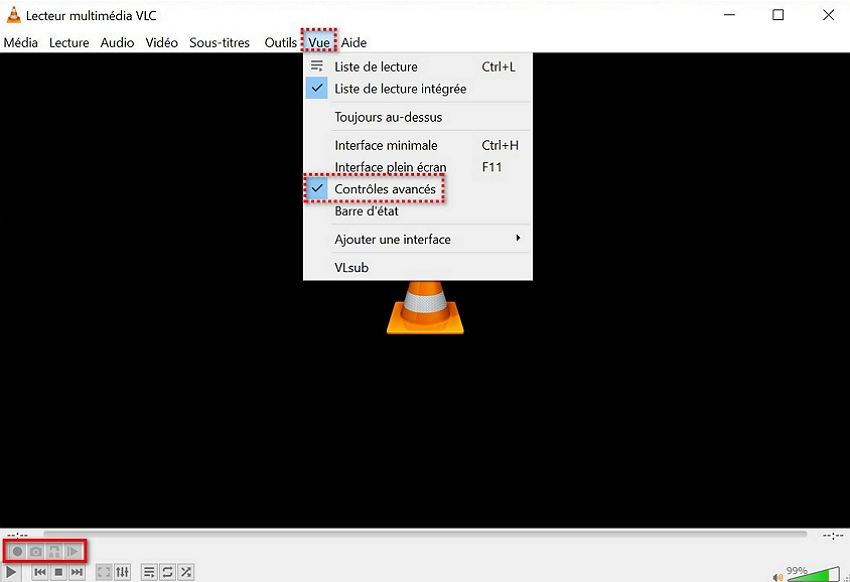Click the playback seek bar
This screenshot has width=850, height=582.
click(x=425, y=534)
